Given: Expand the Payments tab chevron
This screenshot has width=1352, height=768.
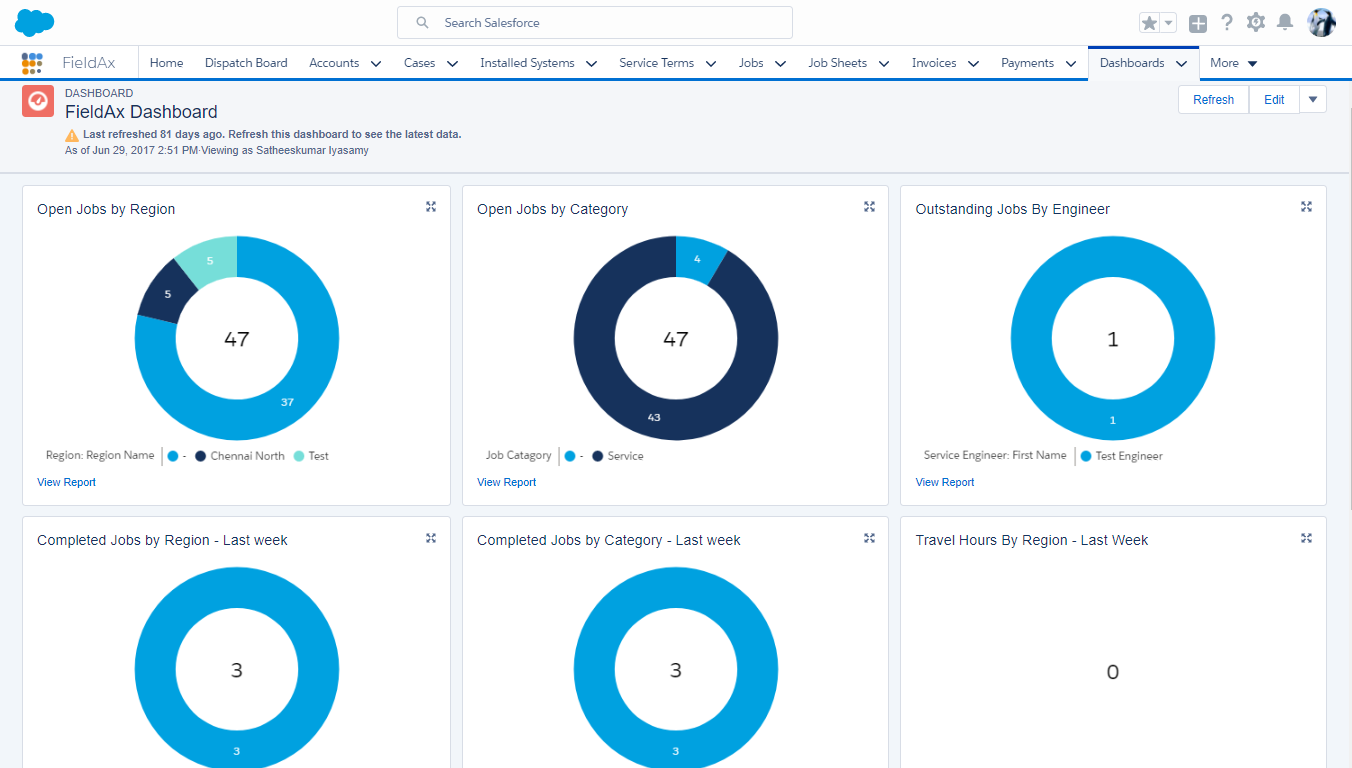Looking at the screenshot, I should click(x=1072, y=64).
